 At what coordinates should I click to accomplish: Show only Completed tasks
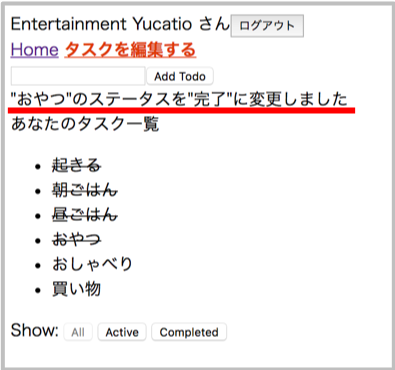pos(189,332)
